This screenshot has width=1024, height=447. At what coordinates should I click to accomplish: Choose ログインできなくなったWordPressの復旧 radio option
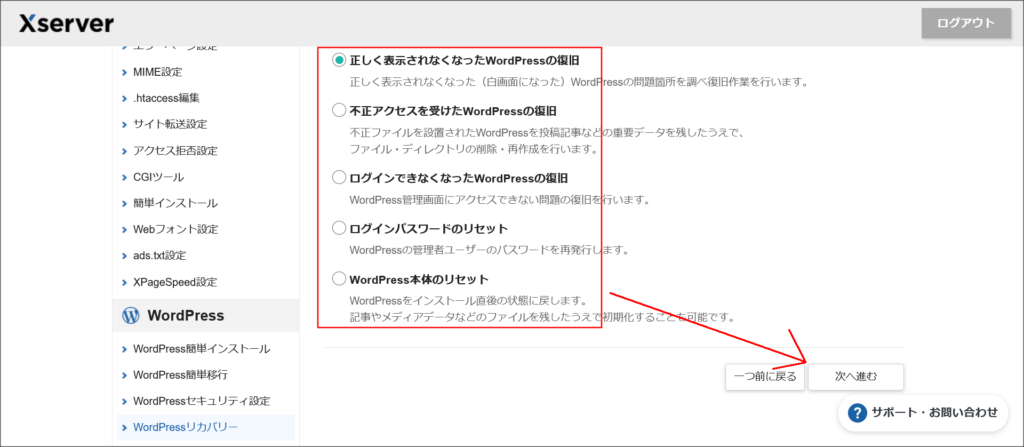point(338,177)
